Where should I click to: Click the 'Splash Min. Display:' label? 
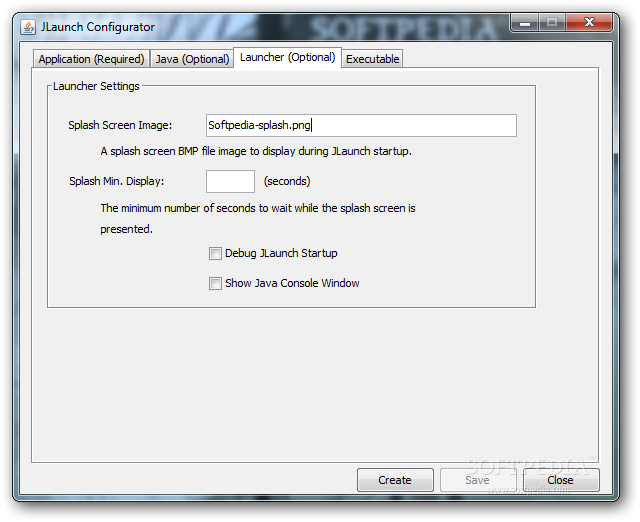coord(116,181)
